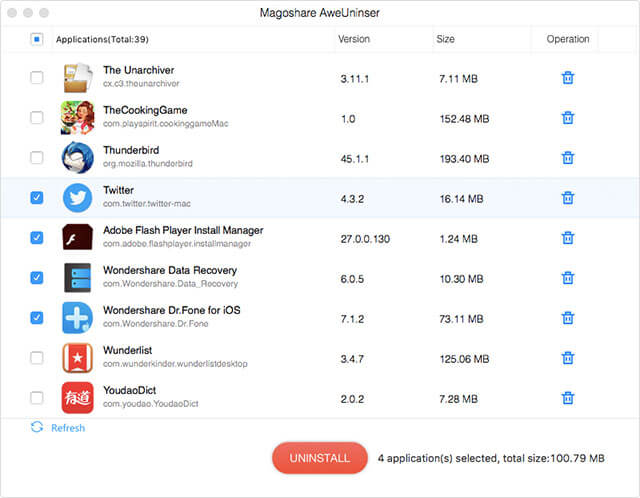Click the Thunderbird app icon

[x=78, y=158]
